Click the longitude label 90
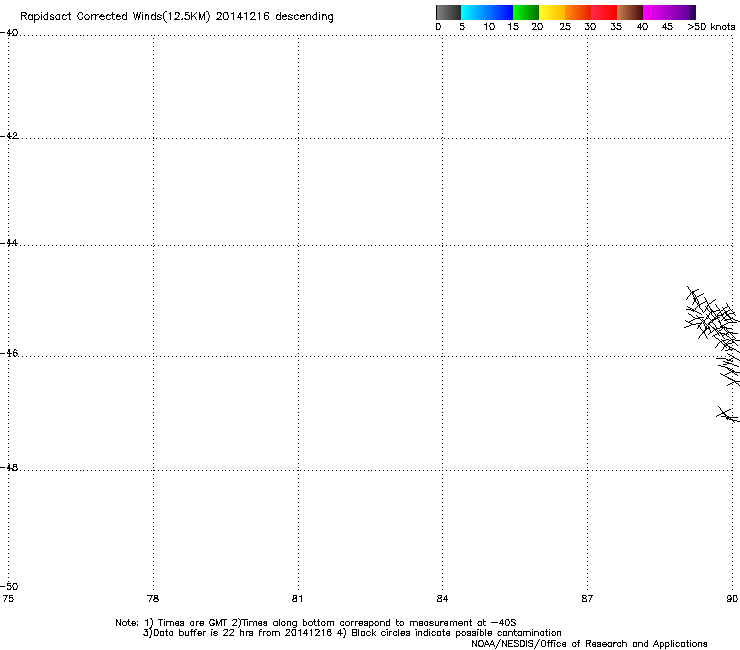Screen dimensions: 740x650 click(732, 599)
